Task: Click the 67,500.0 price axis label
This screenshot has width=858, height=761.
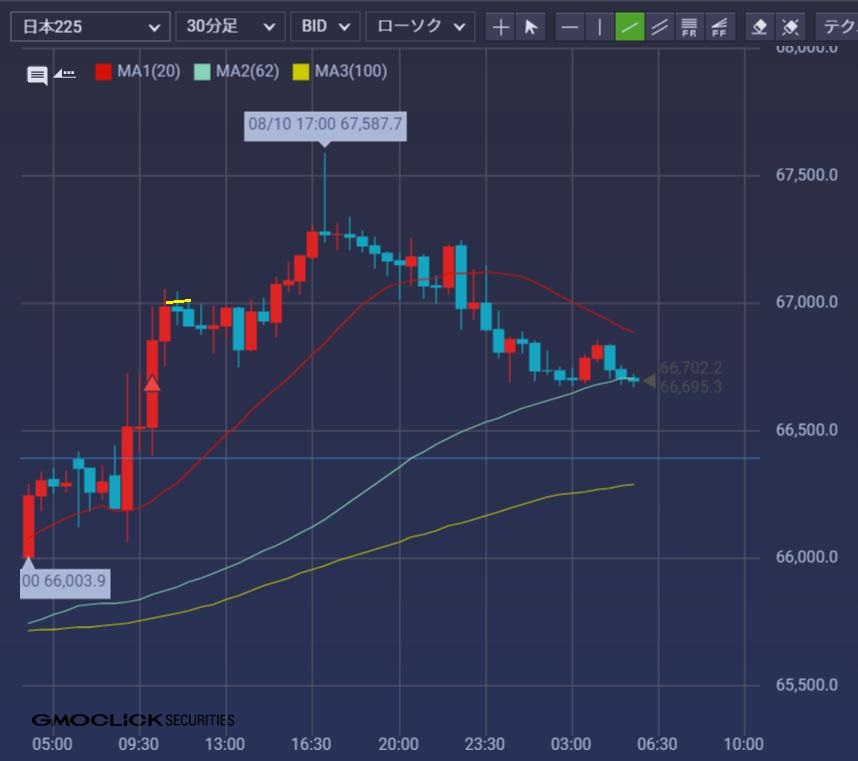Action: [x=807, y=175]
